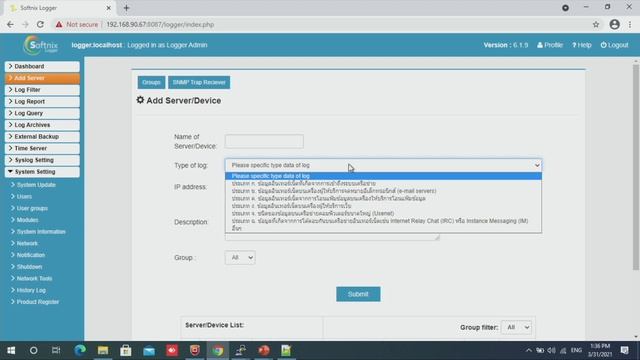The width and height of the screenshot is (640, 360).
Task: Close the Softnix Logger tab
Action: tap(109, 8)
